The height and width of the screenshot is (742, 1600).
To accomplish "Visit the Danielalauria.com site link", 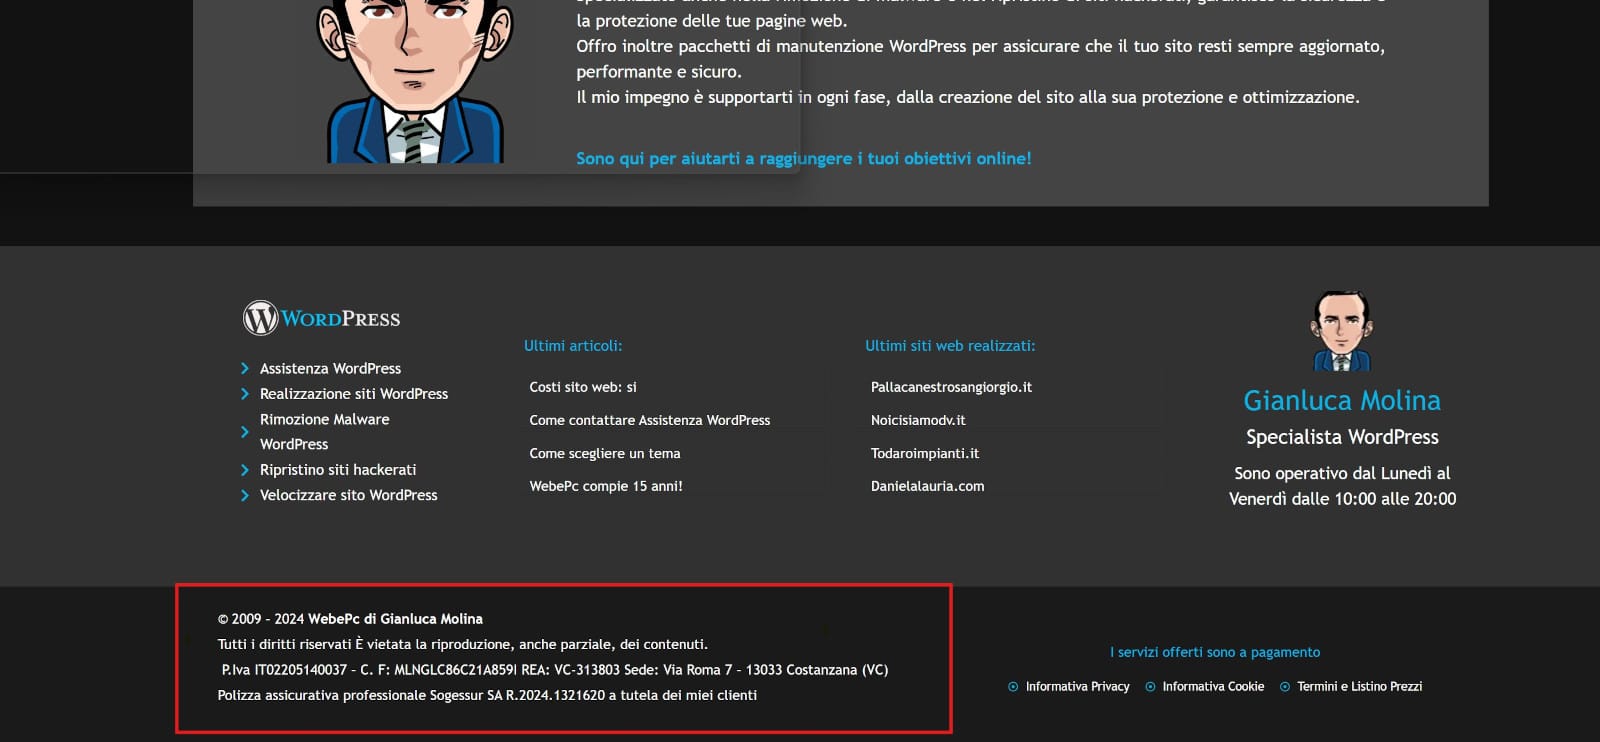I will point(927,486).
